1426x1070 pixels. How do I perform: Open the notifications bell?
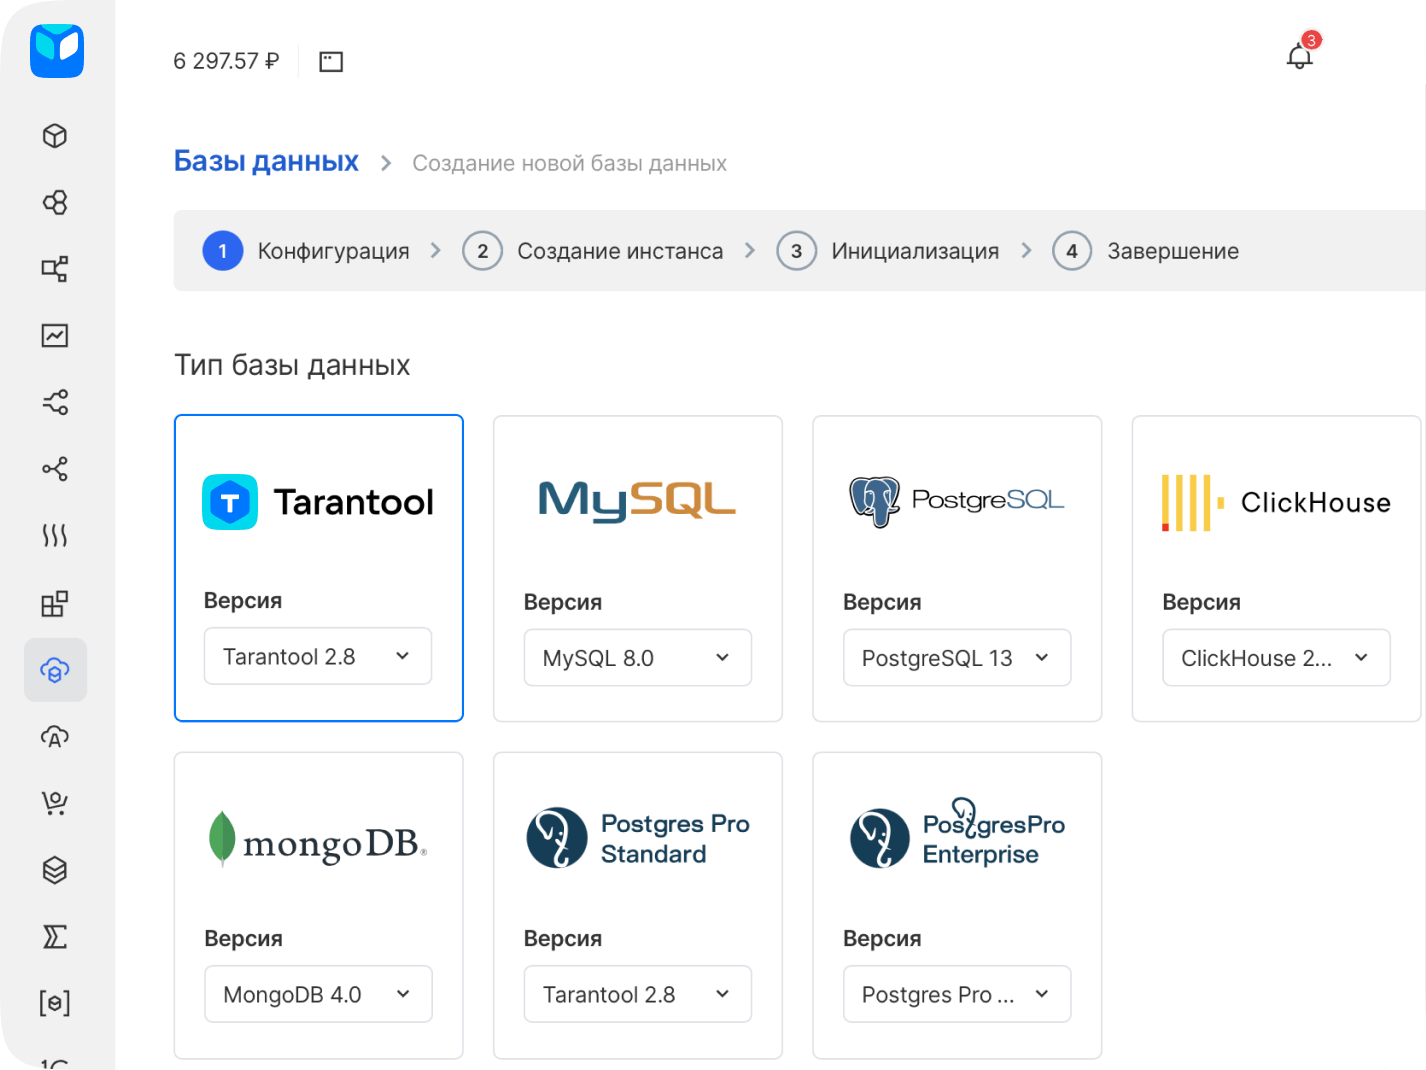pyautogui.click(x=1300, y=56)
